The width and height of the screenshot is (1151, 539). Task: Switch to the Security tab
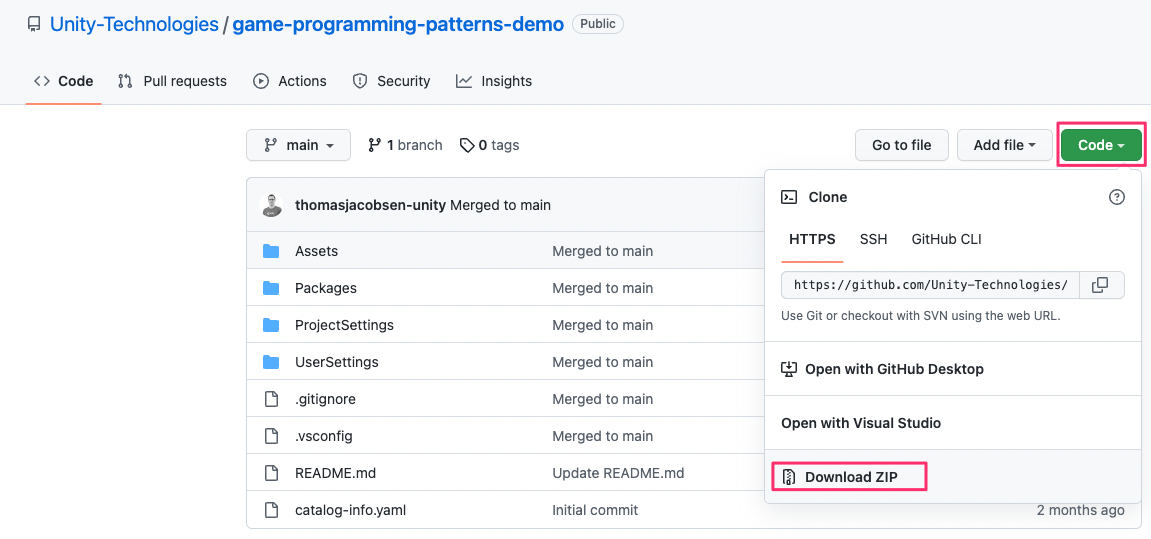[391, 81]
